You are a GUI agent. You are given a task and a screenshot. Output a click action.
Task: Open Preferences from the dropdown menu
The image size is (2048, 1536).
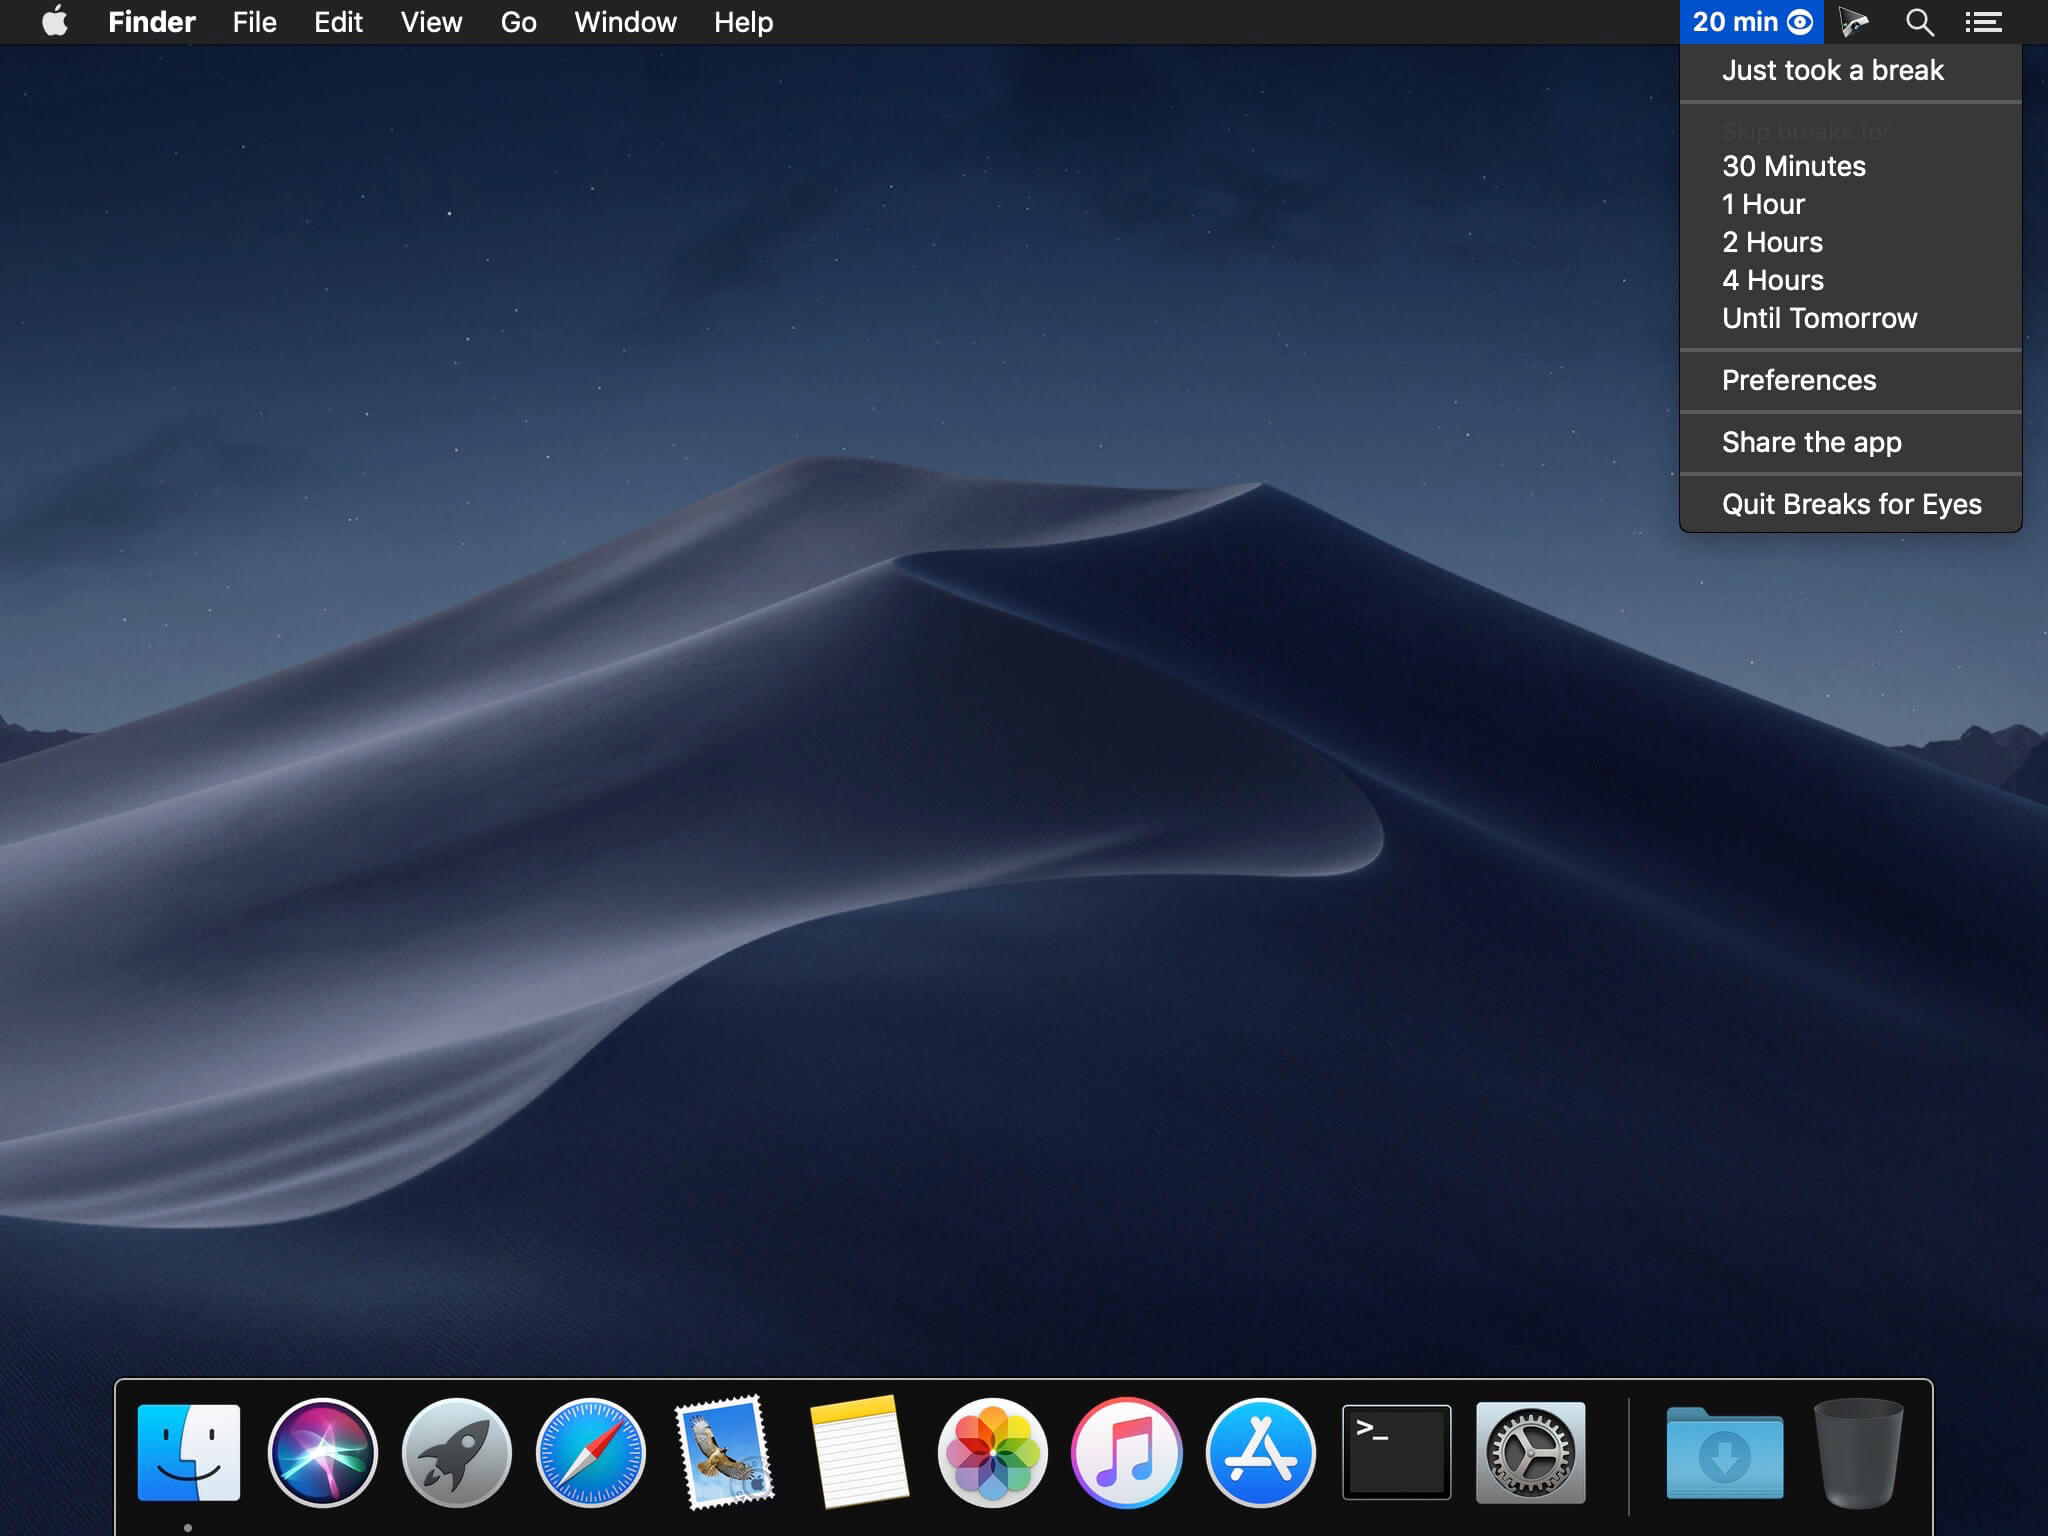point(1798,380)
